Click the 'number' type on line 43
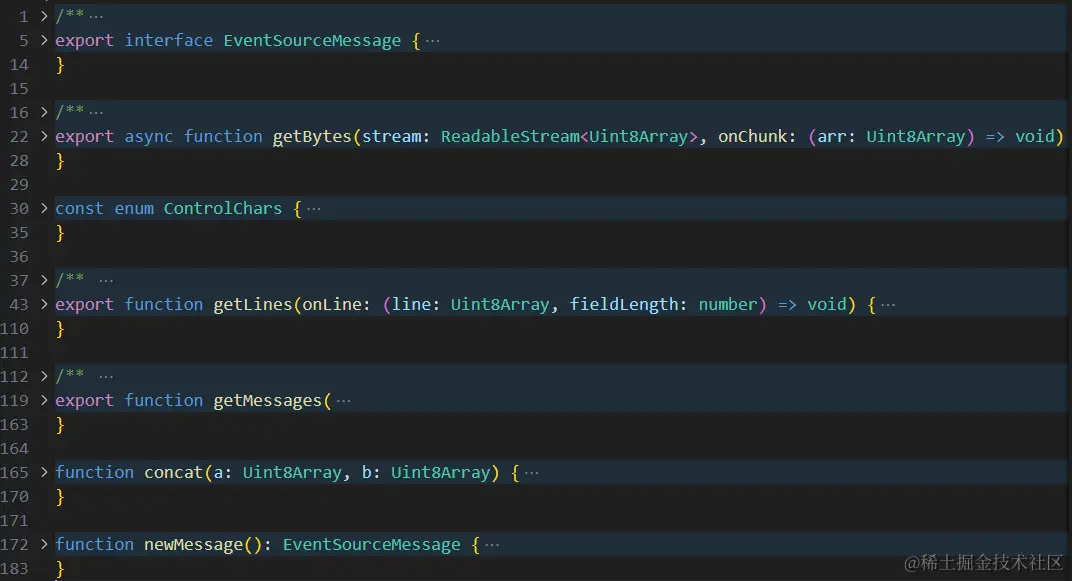 coord(727,304)
